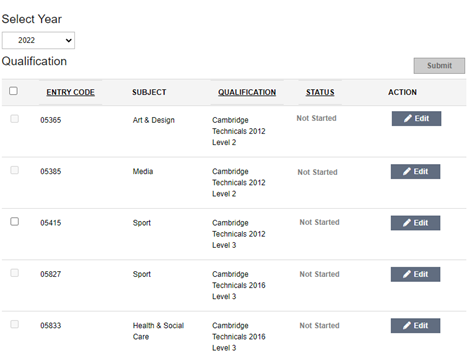Sort by the Status column header
Screen dimensions: 470x361
pyautogui.click(x=320, y=92)
